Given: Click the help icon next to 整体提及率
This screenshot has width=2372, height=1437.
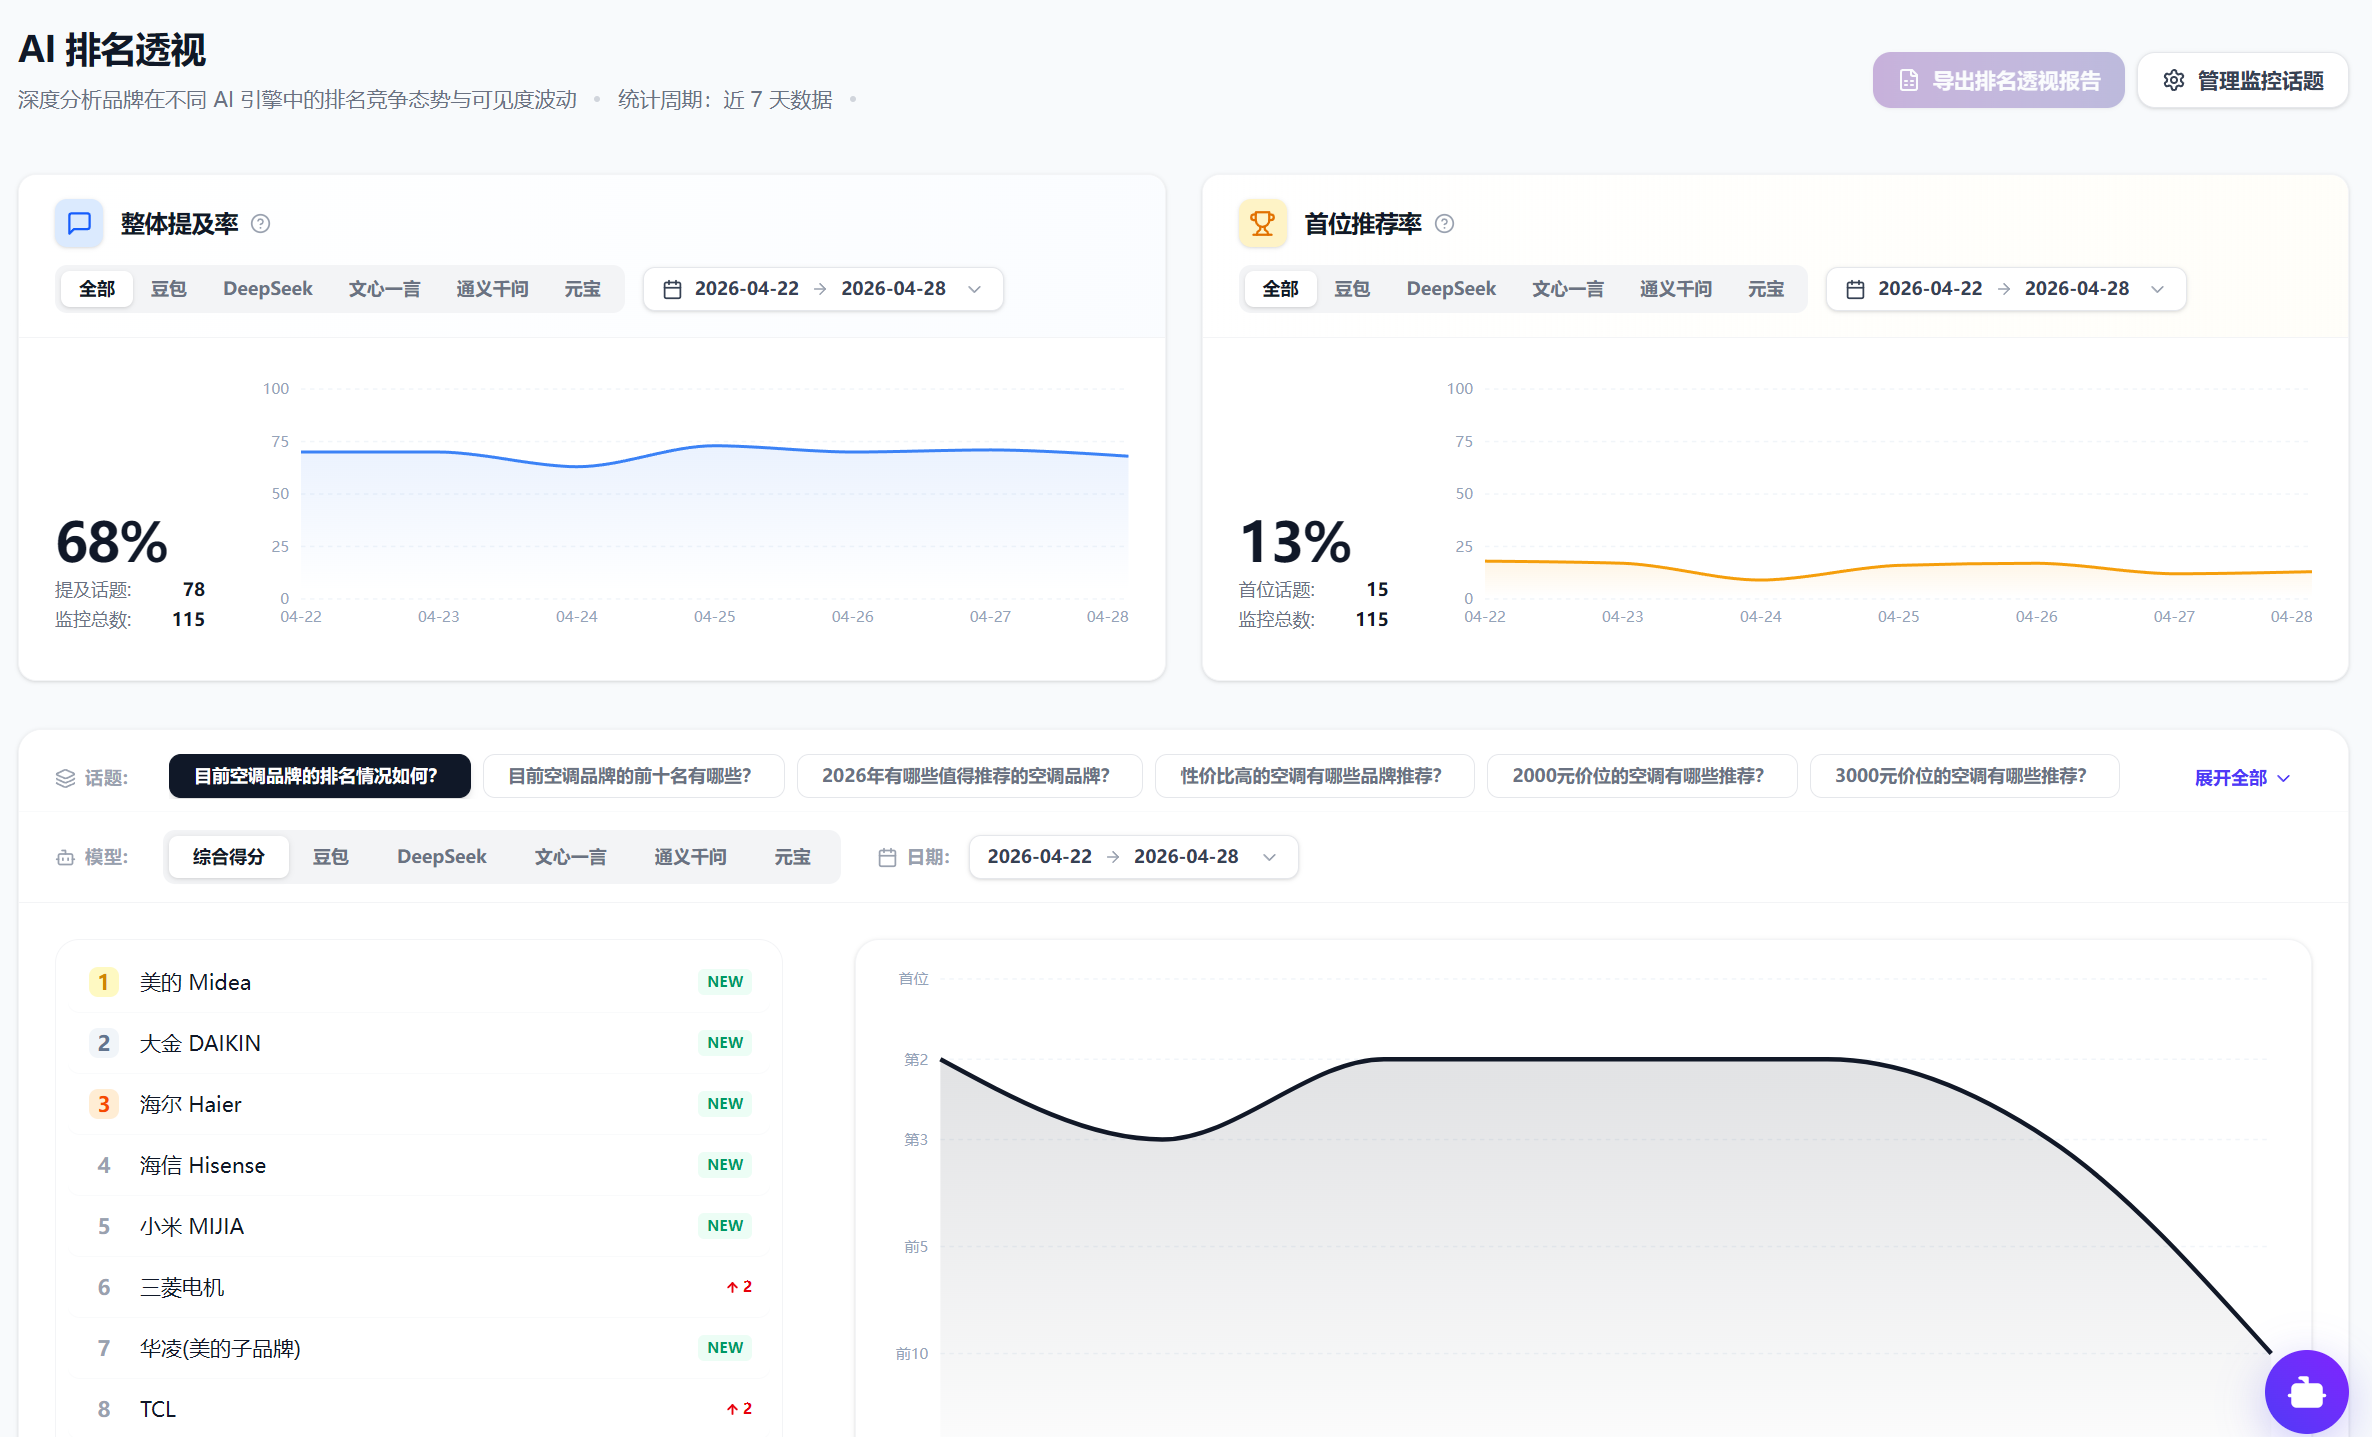Looking at the screenshot, I should (x=260, y=224).
